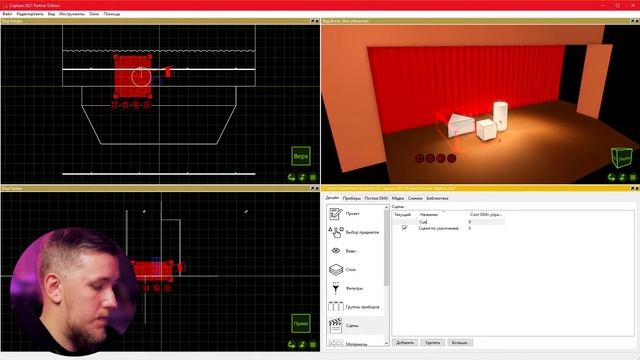This screenshot has width=640, height=360.
Task: Close the project panel using its header icon
Action: pos(637,188)
